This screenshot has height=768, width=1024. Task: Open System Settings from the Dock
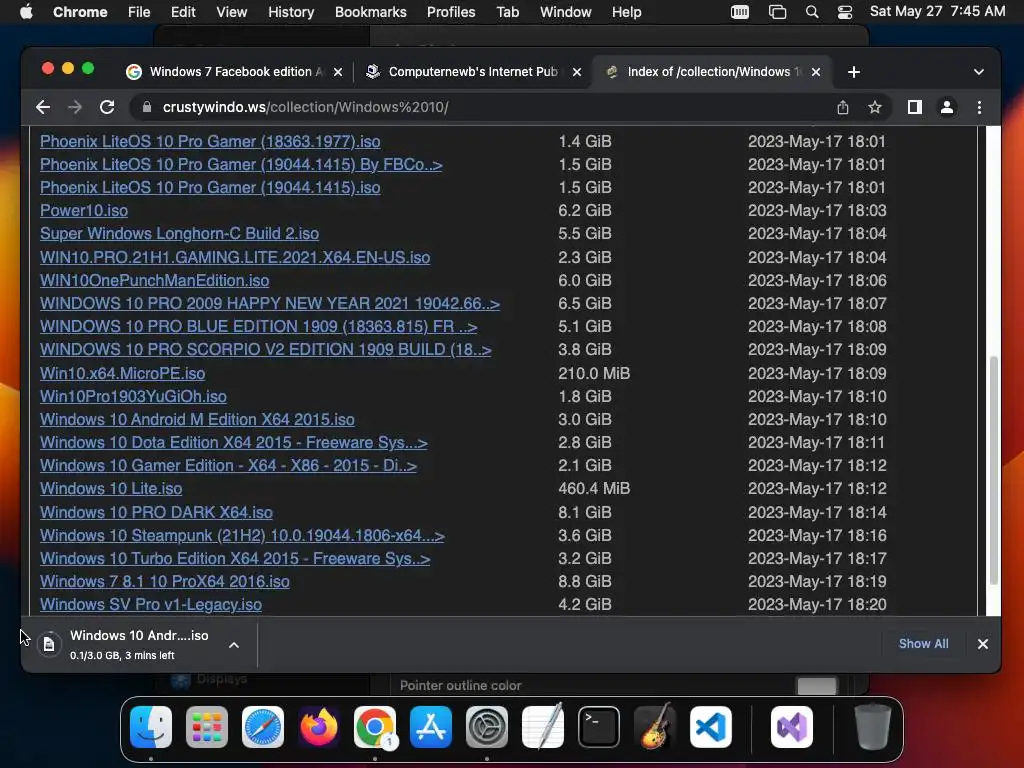tap(487, 727)
